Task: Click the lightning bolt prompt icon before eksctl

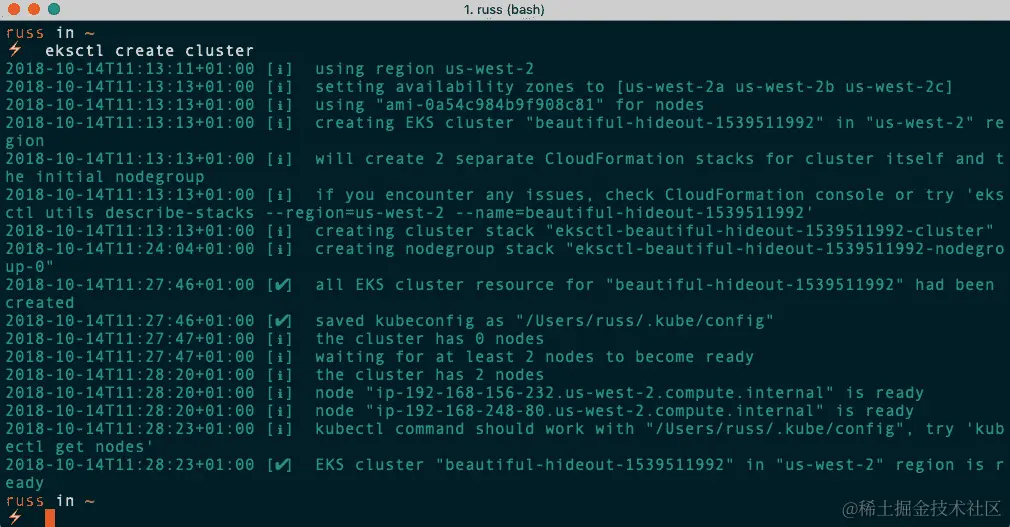Action: tap(15, 50)
